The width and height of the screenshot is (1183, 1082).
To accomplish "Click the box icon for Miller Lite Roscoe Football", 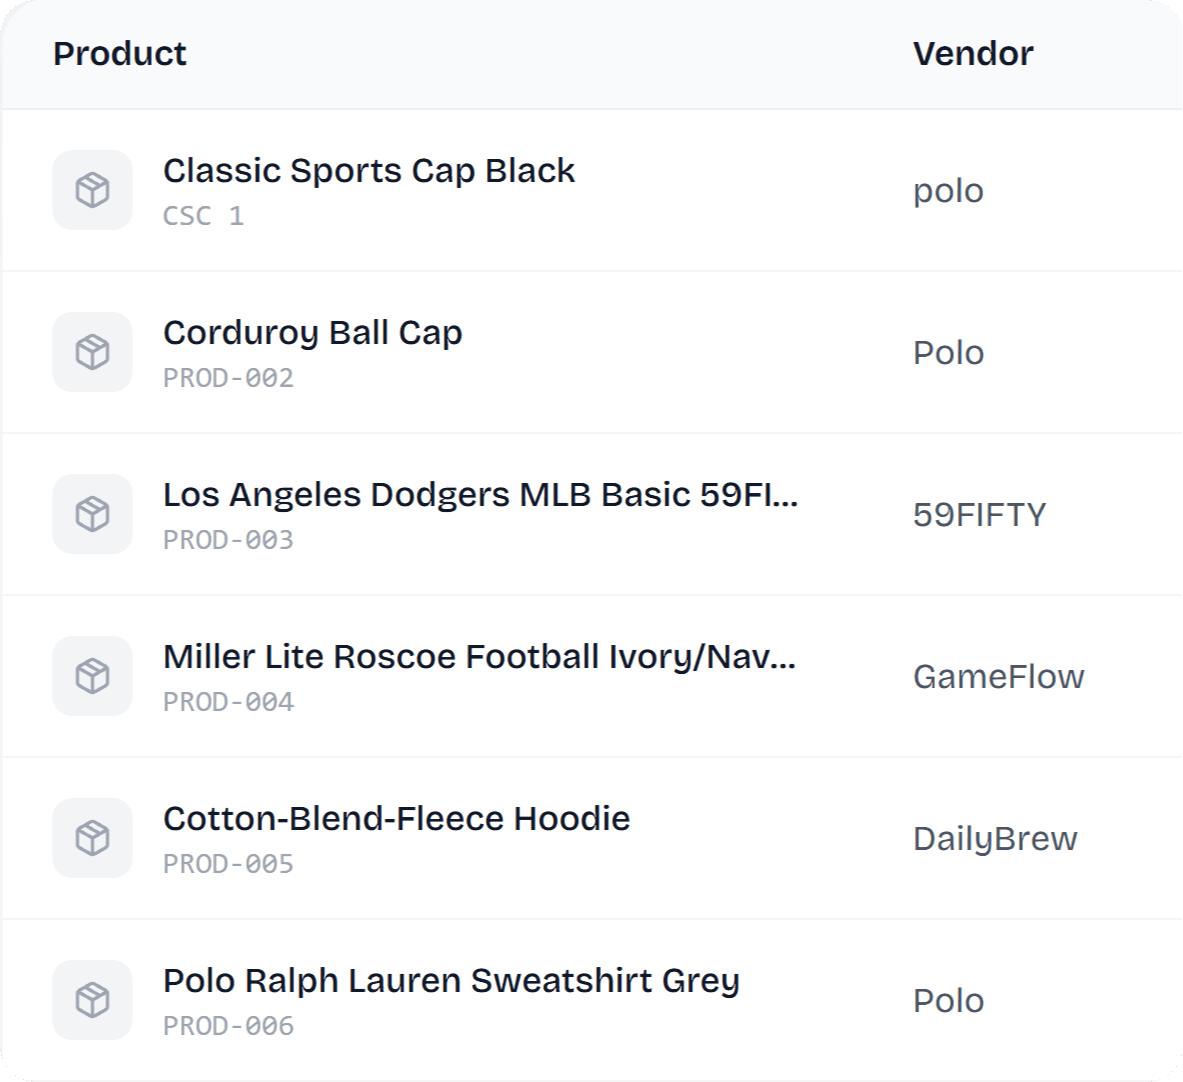I will (x=93, y=676).
